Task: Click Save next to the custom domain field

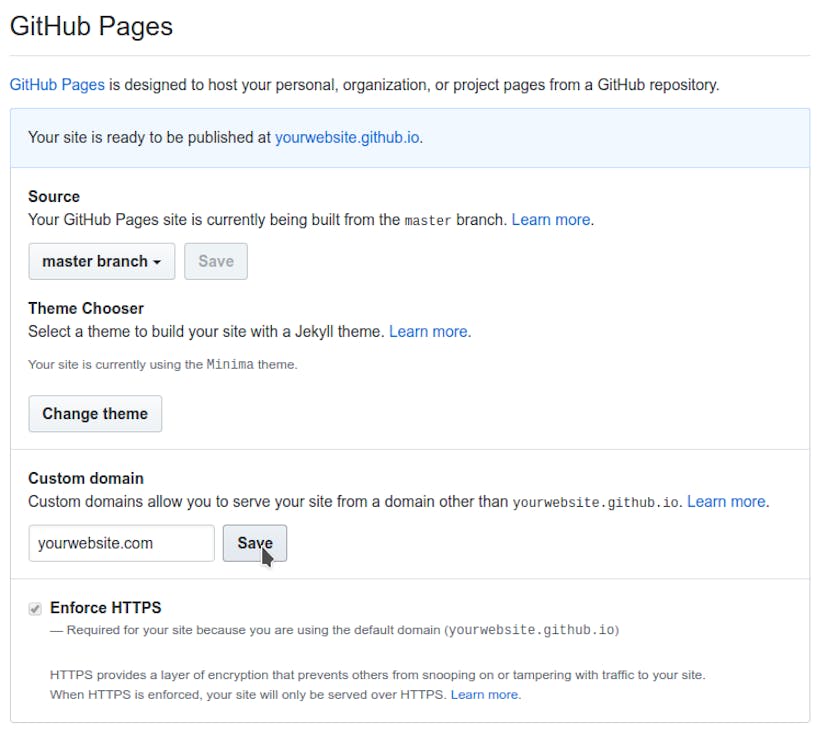Action: pyautogui.click(x=254, y=543)
